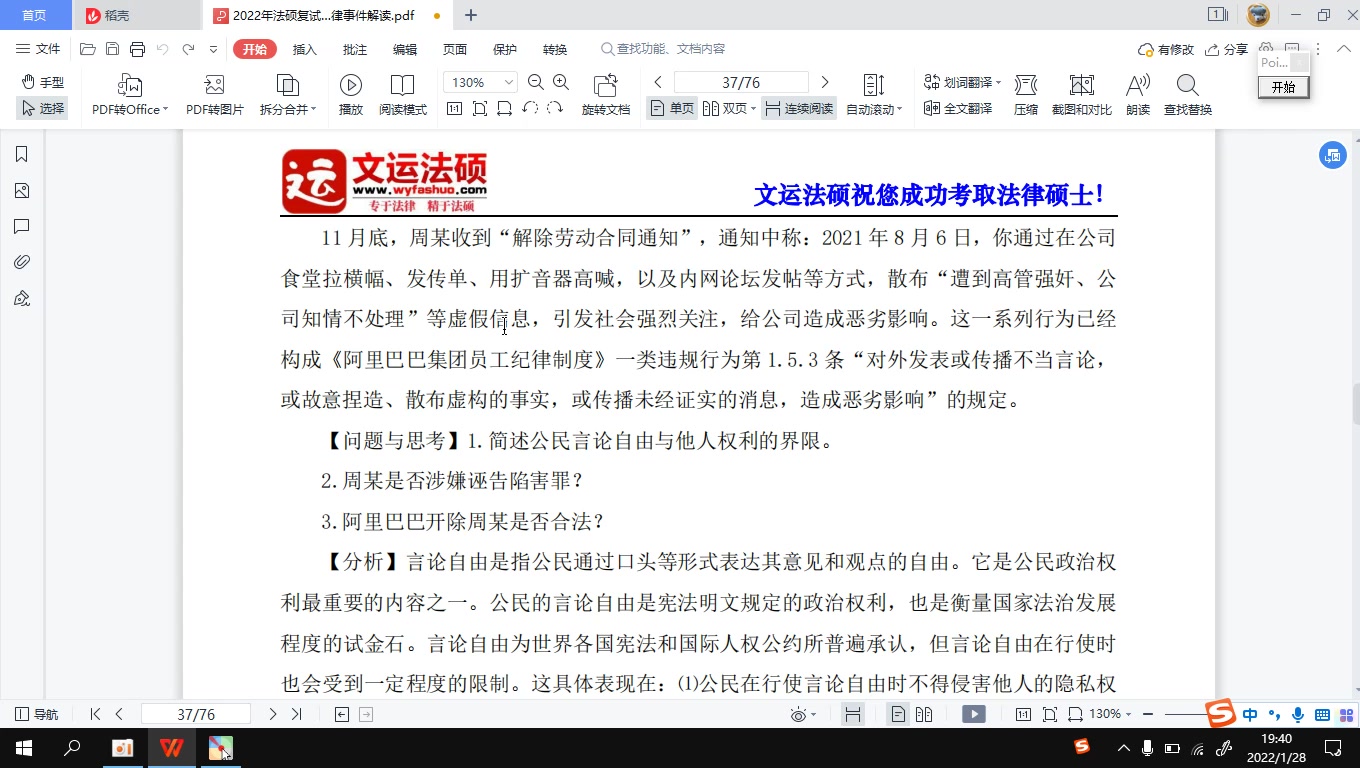
Task: Start 播放 slideshow playback mode
Action: tap(350, 95)
